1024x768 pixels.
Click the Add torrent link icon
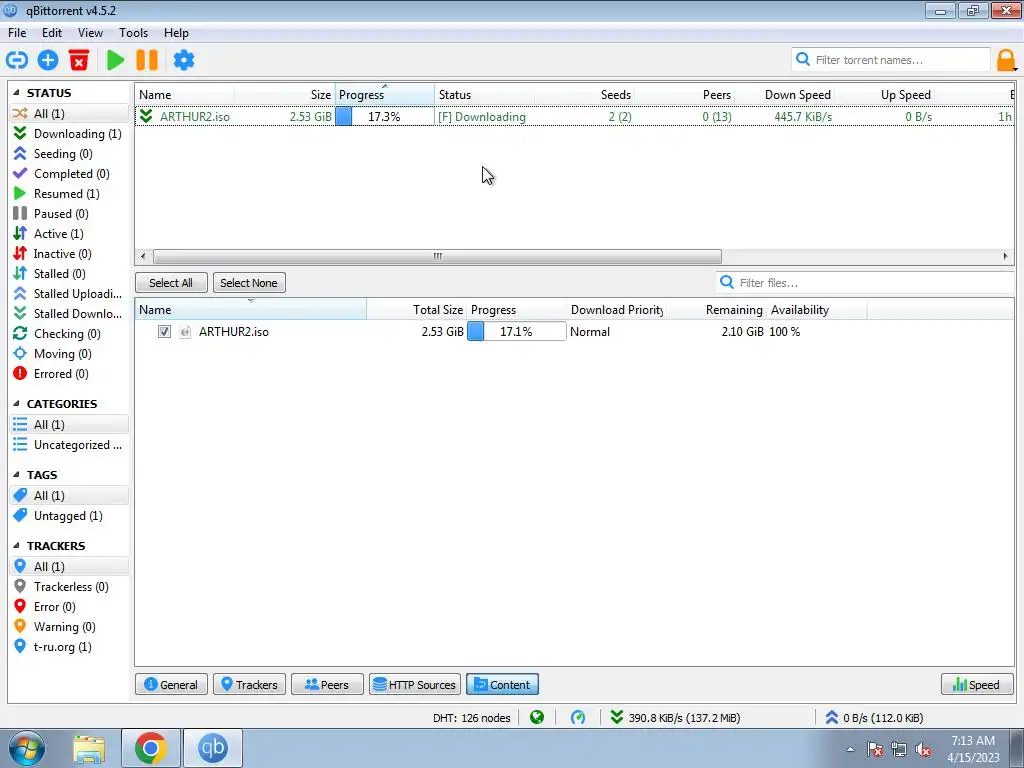17,60
